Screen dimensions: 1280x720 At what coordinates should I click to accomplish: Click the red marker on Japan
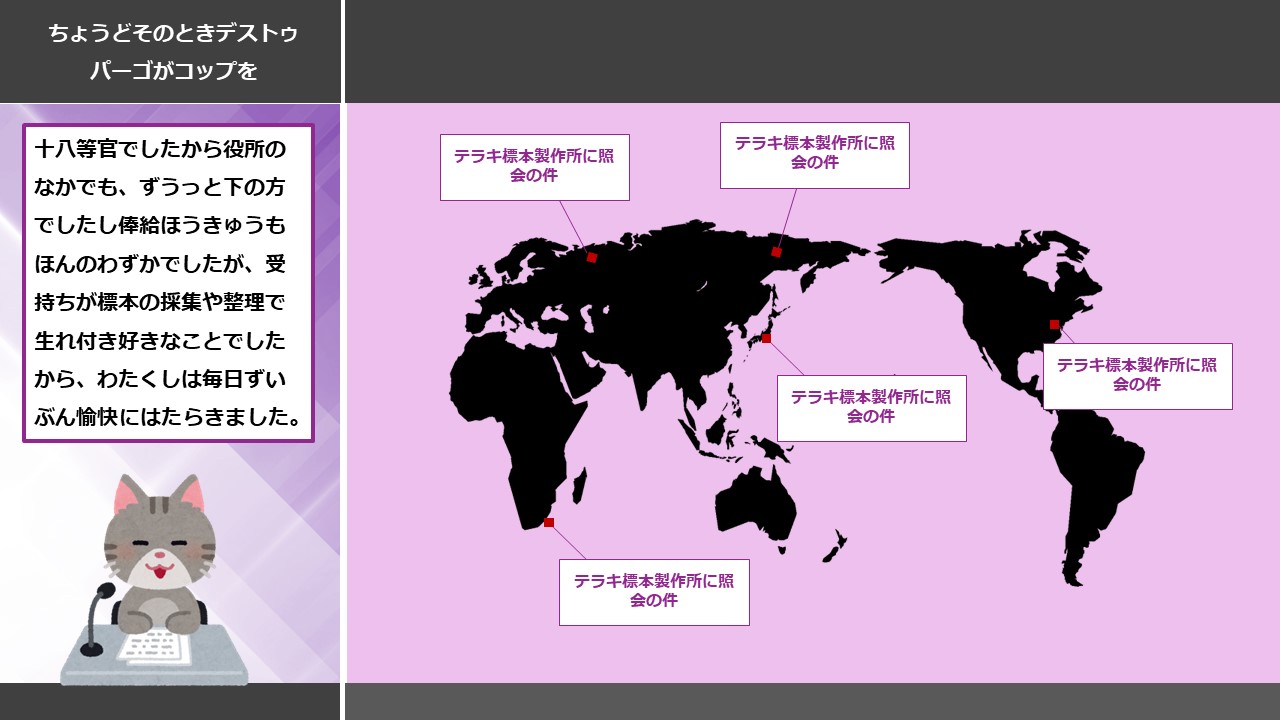tap(766, 338)
